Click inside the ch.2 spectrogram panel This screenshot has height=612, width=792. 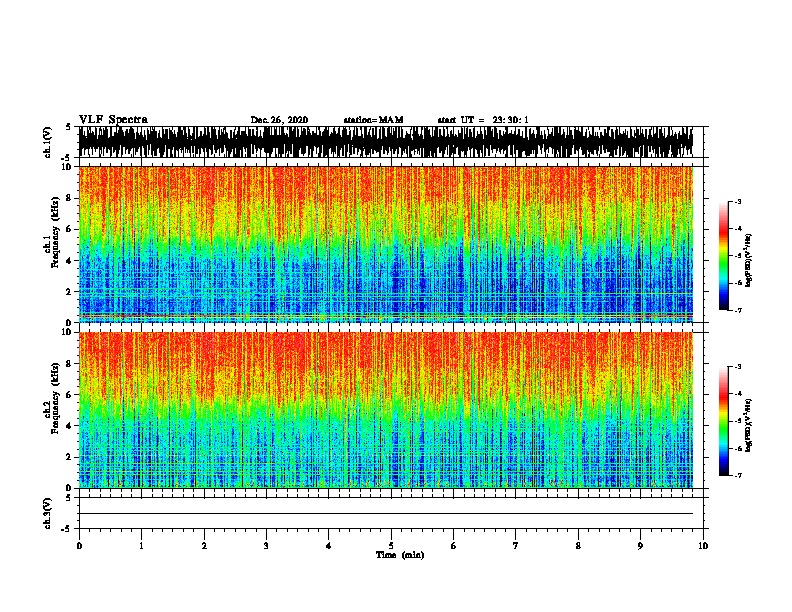point(385,410)
